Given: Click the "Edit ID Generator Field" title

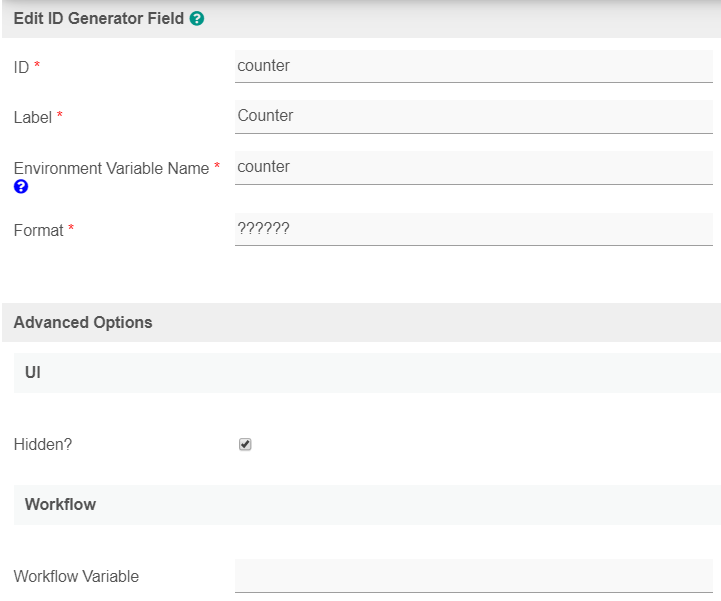Looking at the screenshot, I should pos(99,18).
